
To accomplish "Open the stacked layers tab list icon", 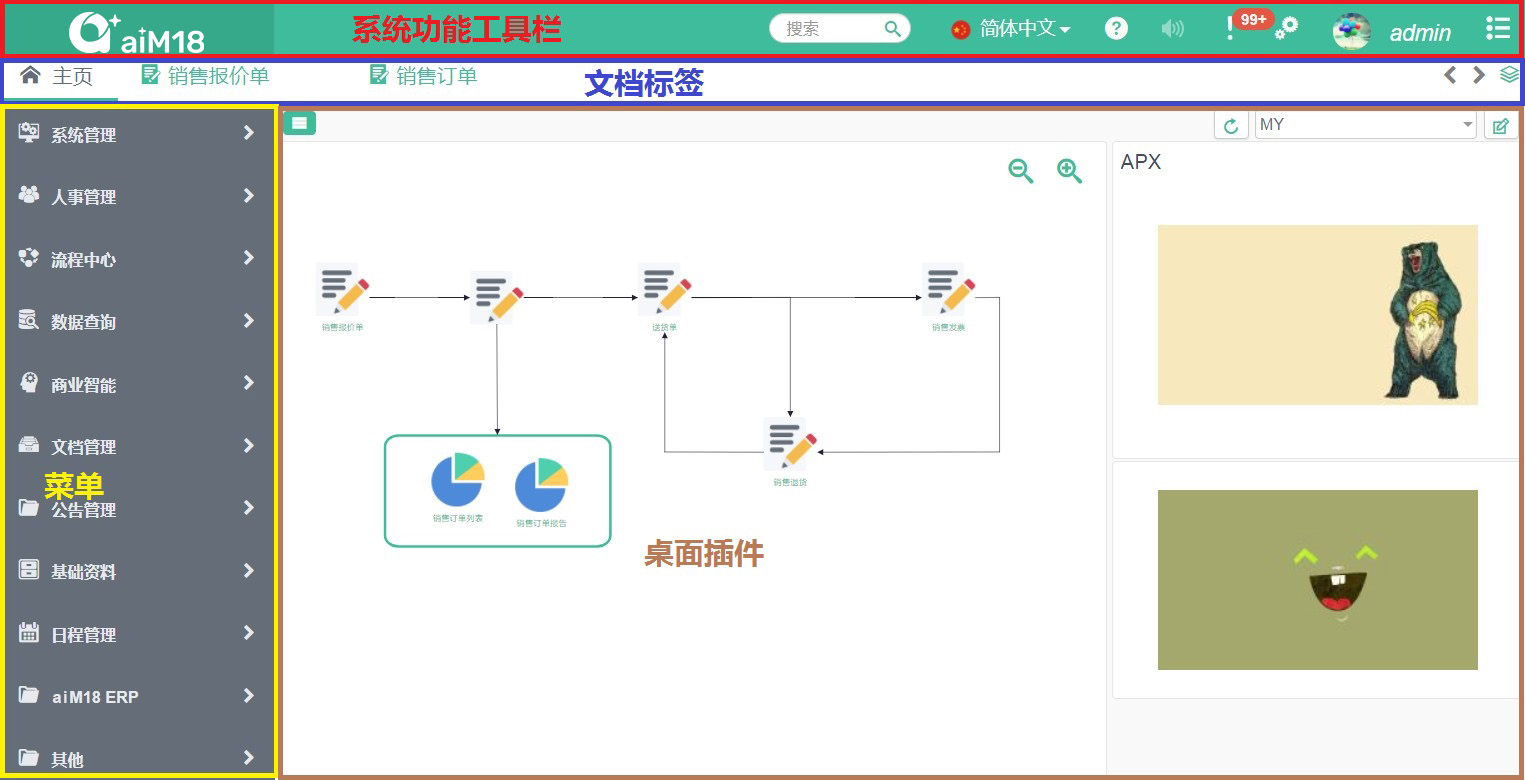I will click(x=1509, y=75).
